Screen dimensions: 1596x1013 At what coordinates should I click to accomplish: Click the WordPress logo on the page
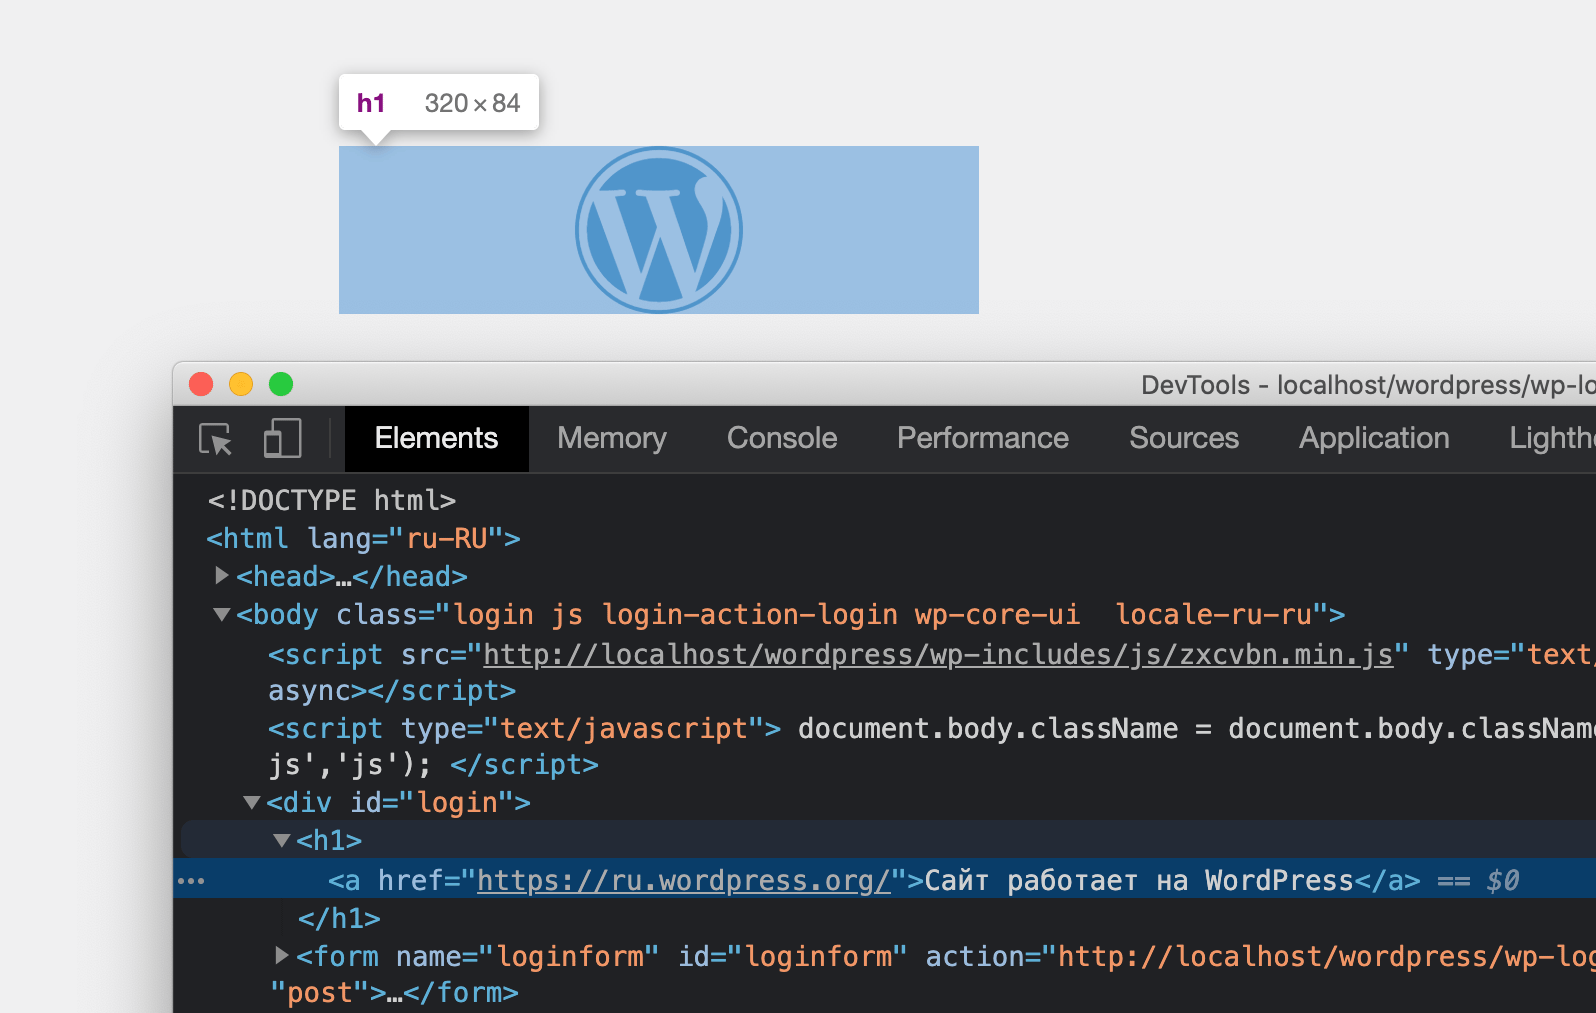point(659,230)
